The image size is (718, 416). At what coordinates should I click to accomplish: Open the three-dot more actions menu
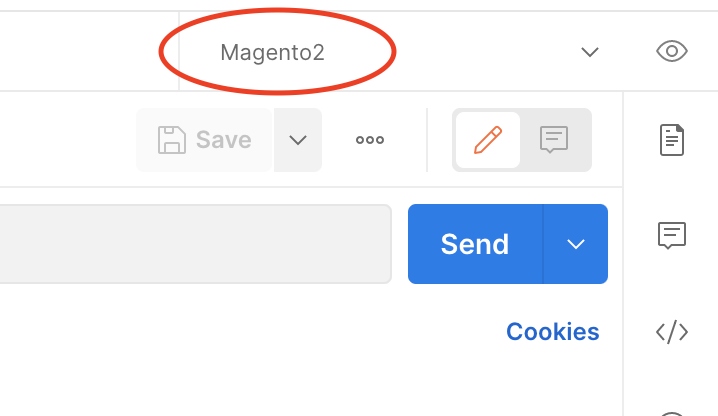coord(370,140)
